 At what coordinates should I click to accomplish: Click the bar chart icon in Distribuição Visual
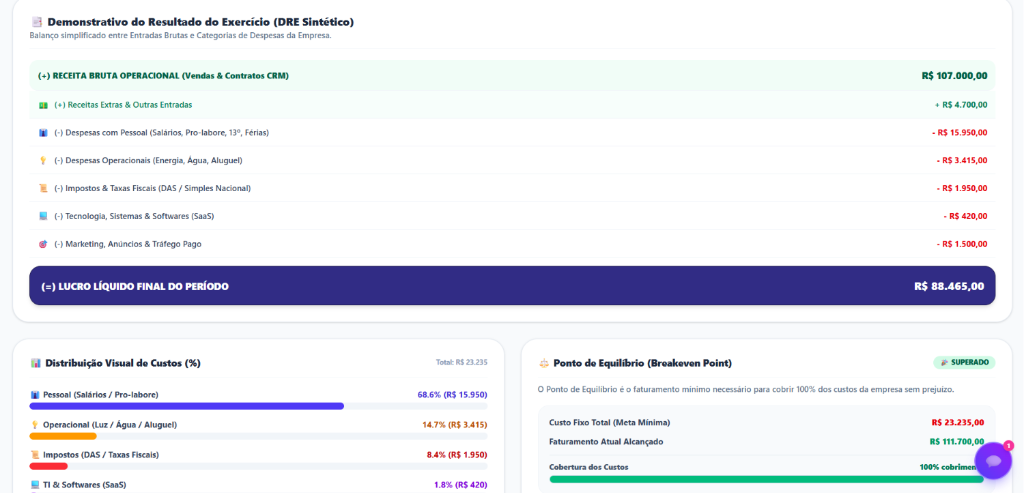pyautogui.click(x=35, y=363)
